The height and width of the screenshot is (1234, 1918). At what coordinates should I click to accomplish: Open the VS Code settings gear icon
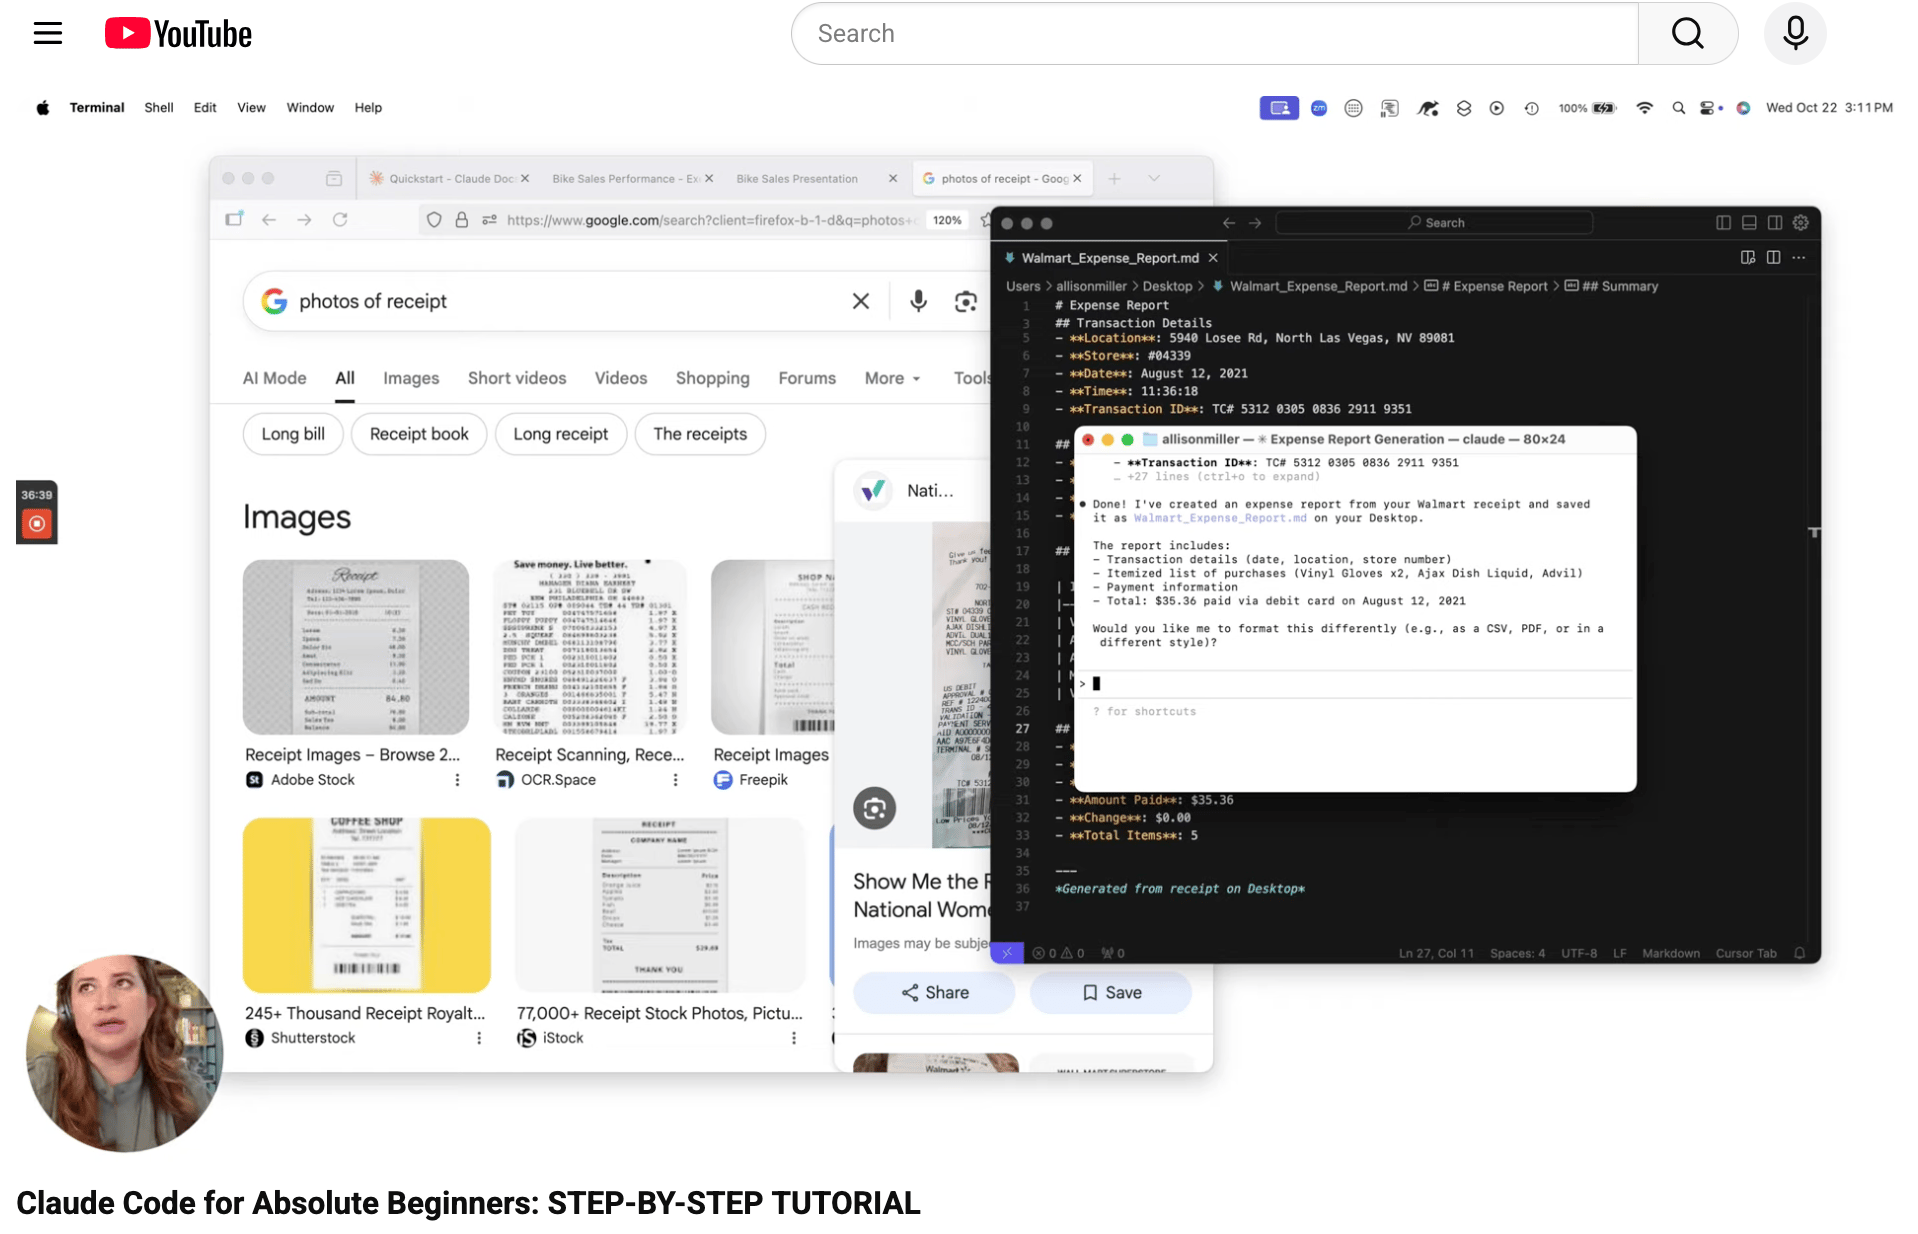click(x=1800, y=223)
